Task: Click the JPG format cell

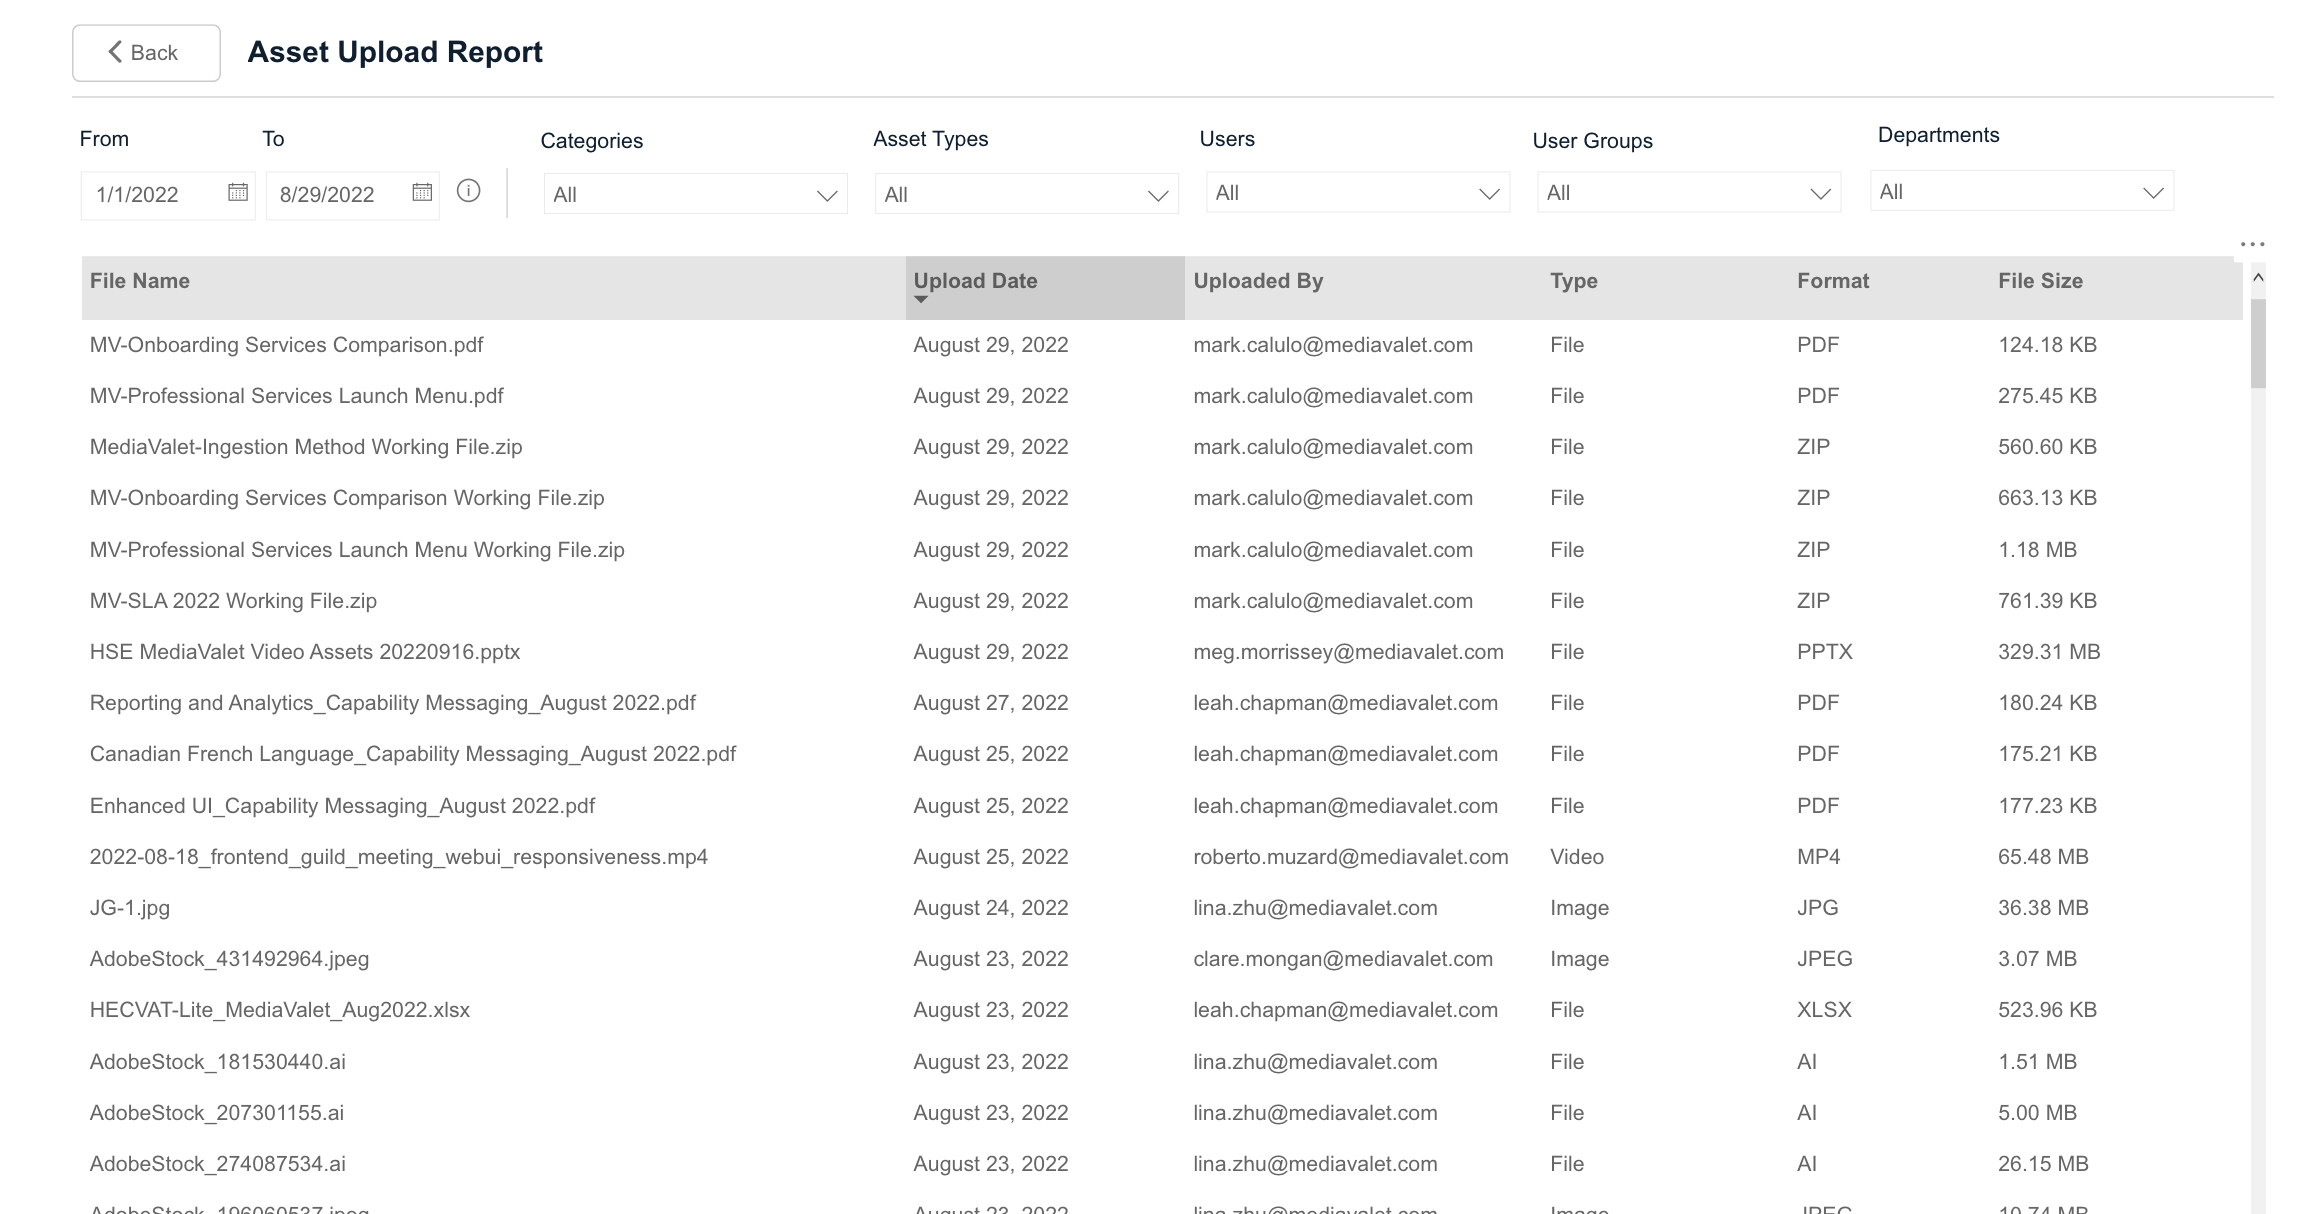Action: 1817,908
